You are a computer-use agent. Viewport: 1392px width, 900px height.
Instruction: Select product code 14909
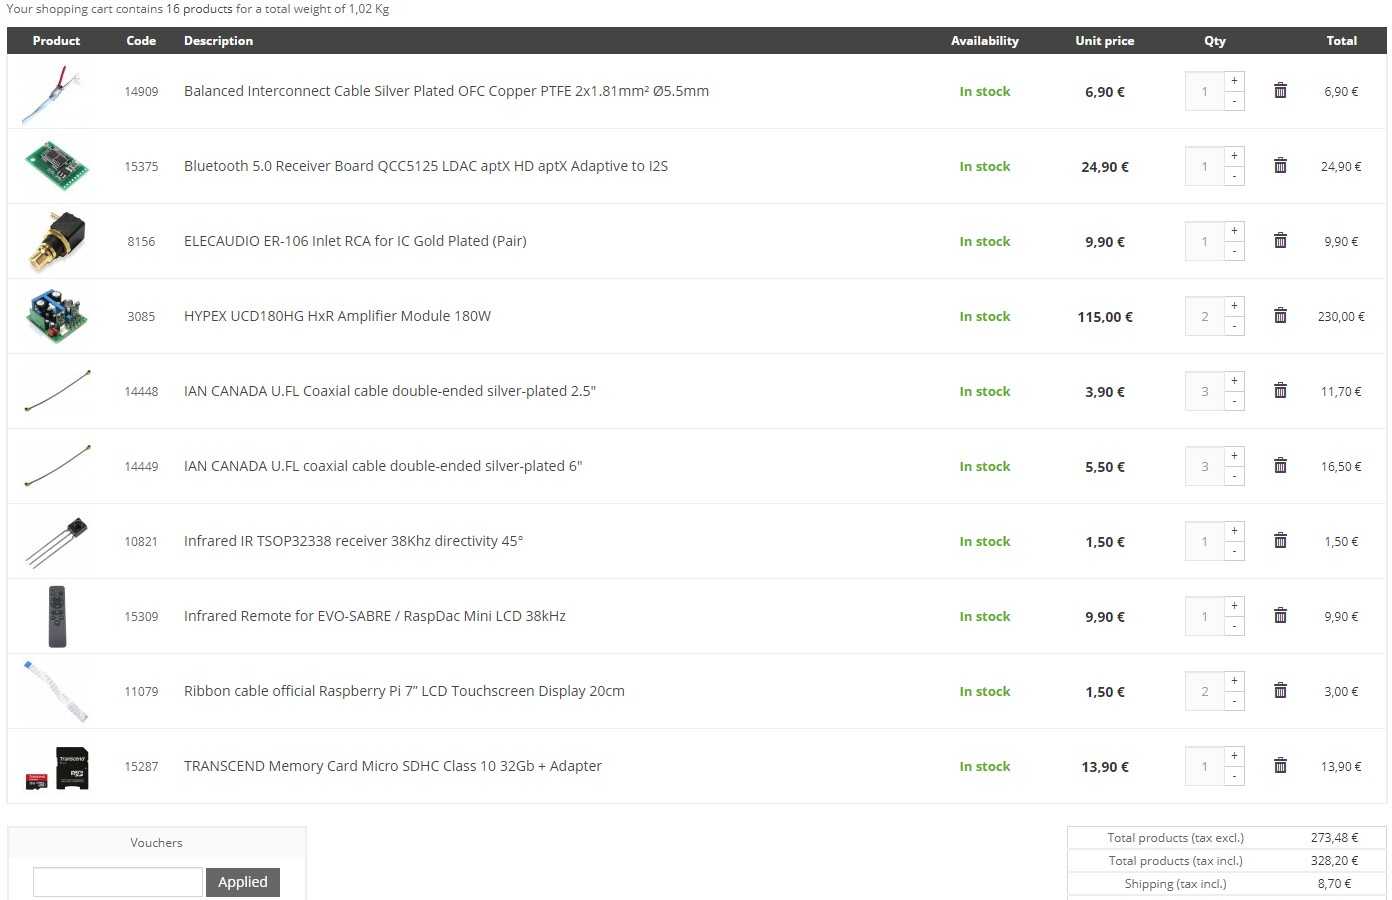[x=141, y=91]
